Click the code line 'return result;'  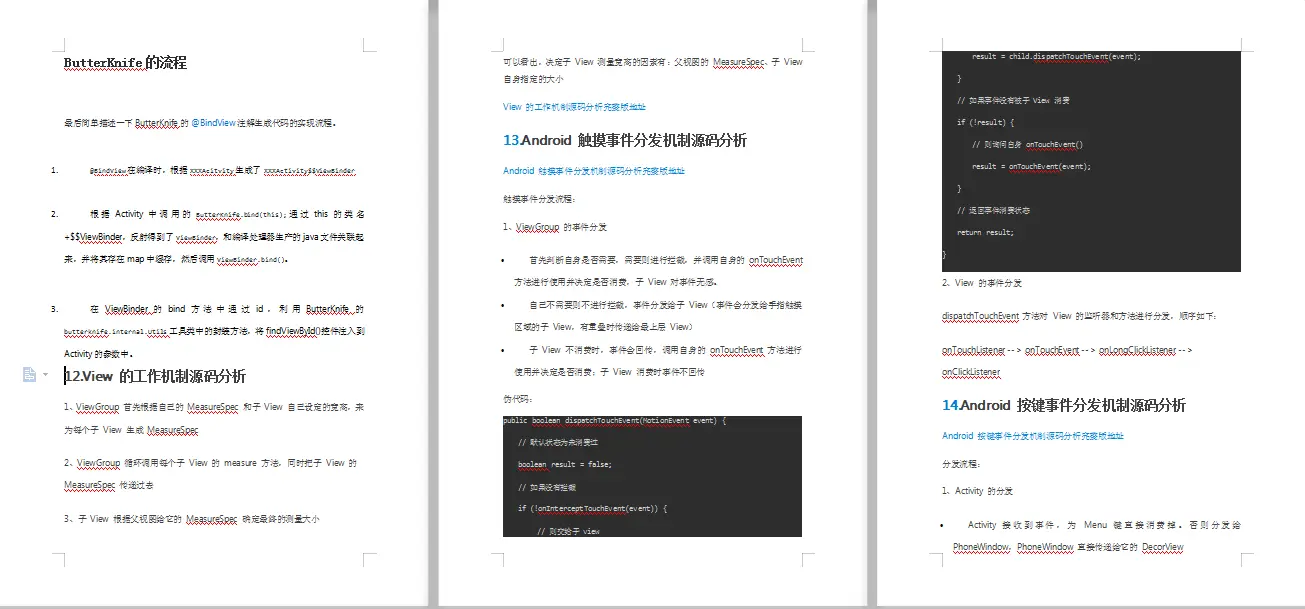[x=985, y=233]
